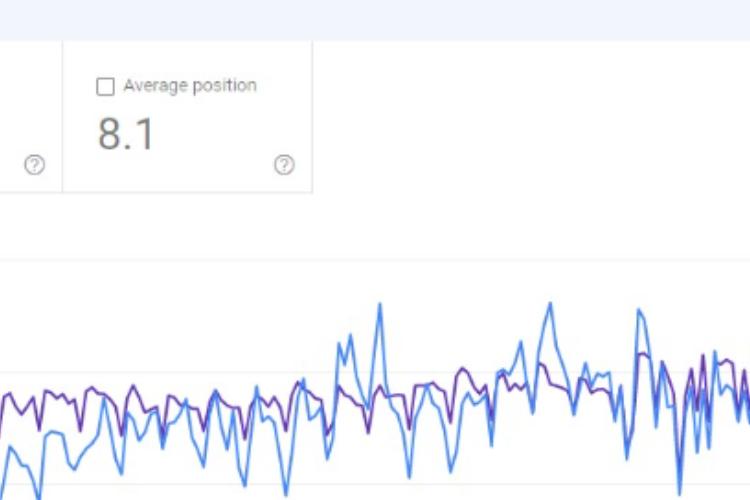Click the twin blue peaks just before the tallest central spike
Viewport: 750px width, 500px height.
(345, 340)
